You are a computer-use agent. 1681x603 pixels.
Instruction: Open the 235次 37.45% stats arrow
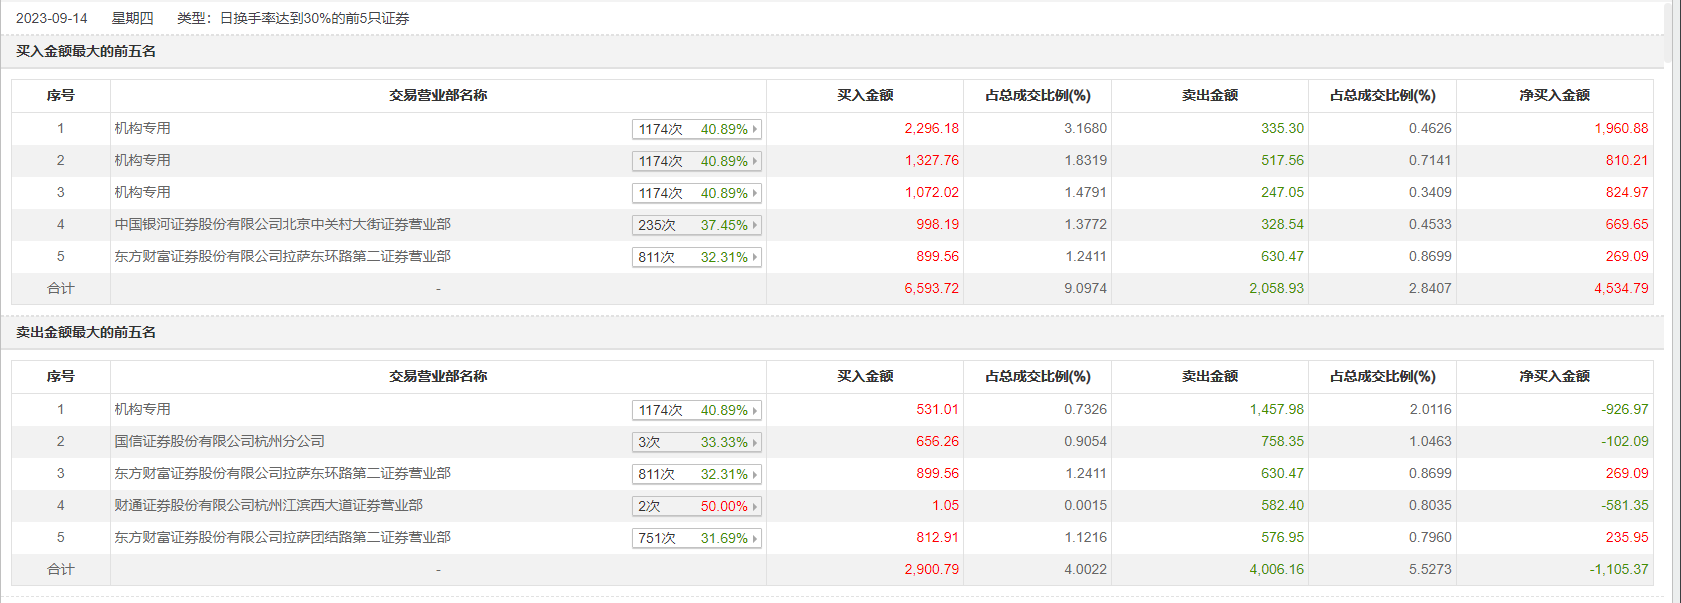pos(755,225)
